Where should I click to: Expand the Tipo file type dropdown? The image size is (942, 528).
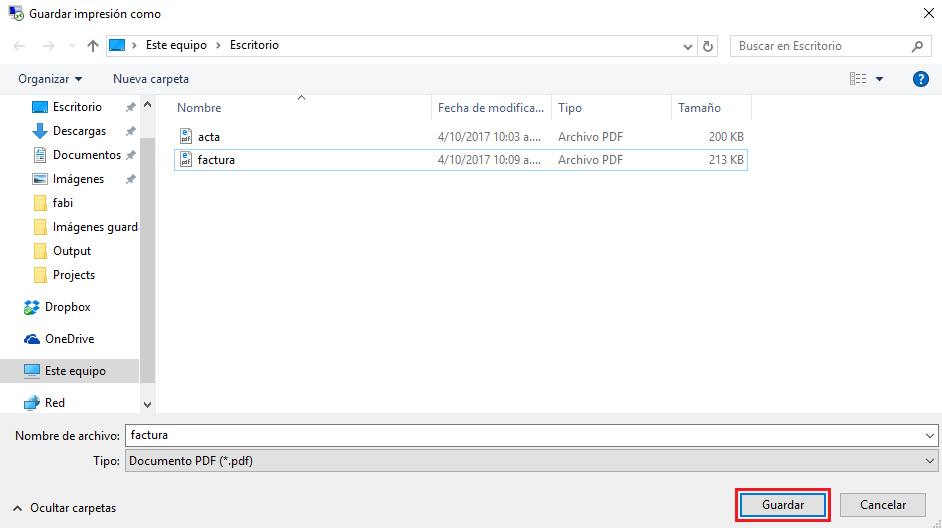pos(930,461)
